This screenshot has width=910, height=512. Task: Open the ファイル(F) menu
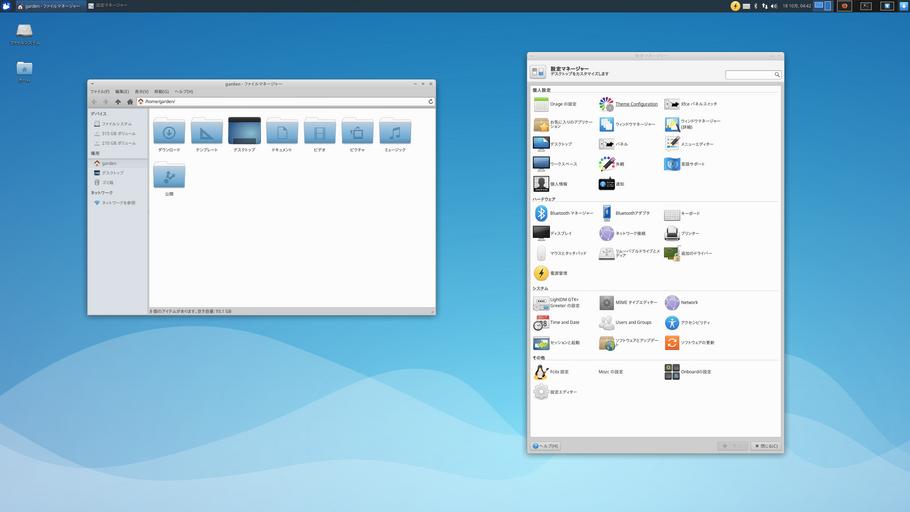(x=99, y=91)
